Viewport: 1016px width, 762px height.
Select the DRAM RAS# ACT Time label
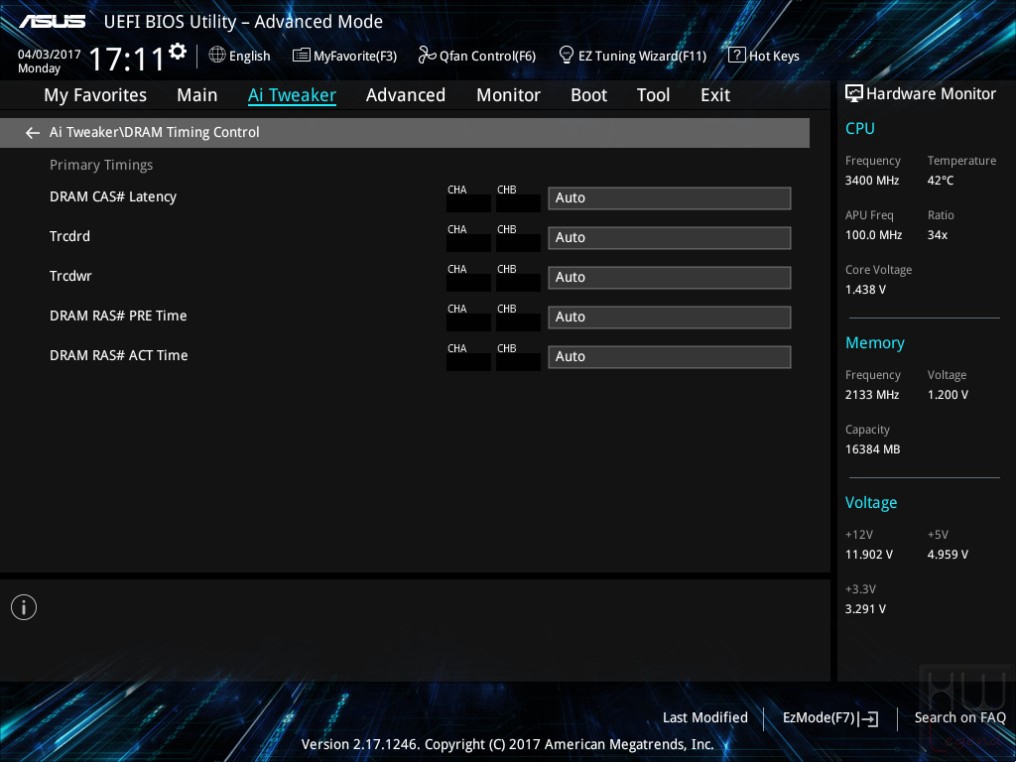coord(119,356)
